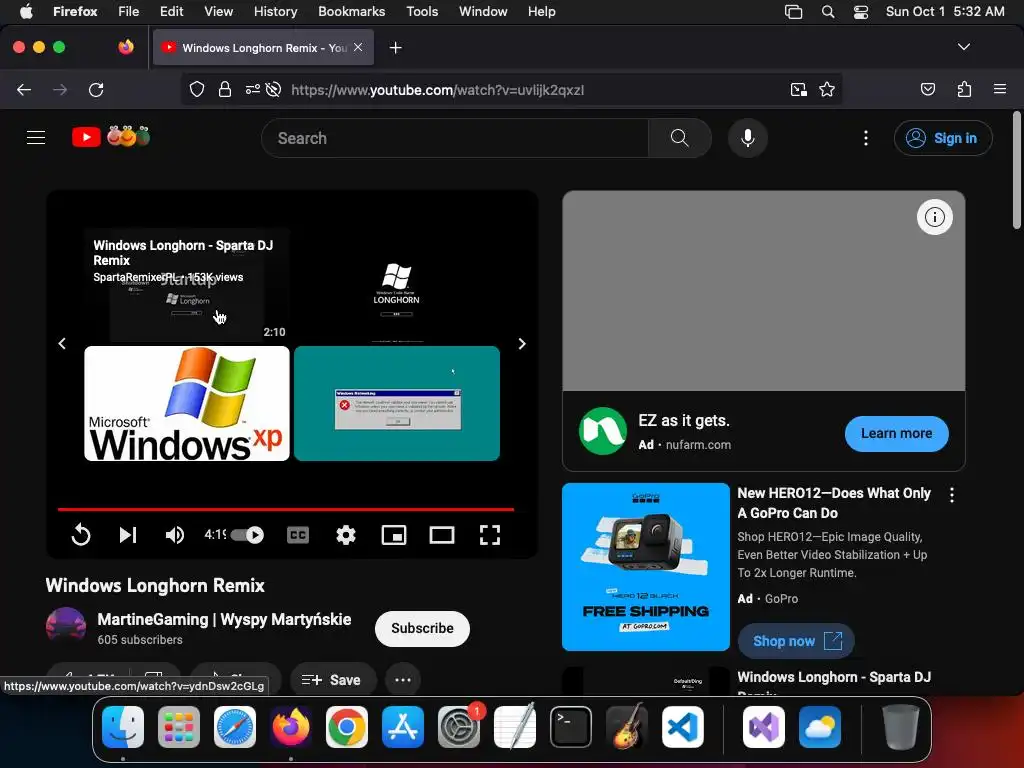Image resolution: width=1024 pixels, height=768 pixels.
Task: Open the Longhorn boot screen suggested video
Action: 397,285
